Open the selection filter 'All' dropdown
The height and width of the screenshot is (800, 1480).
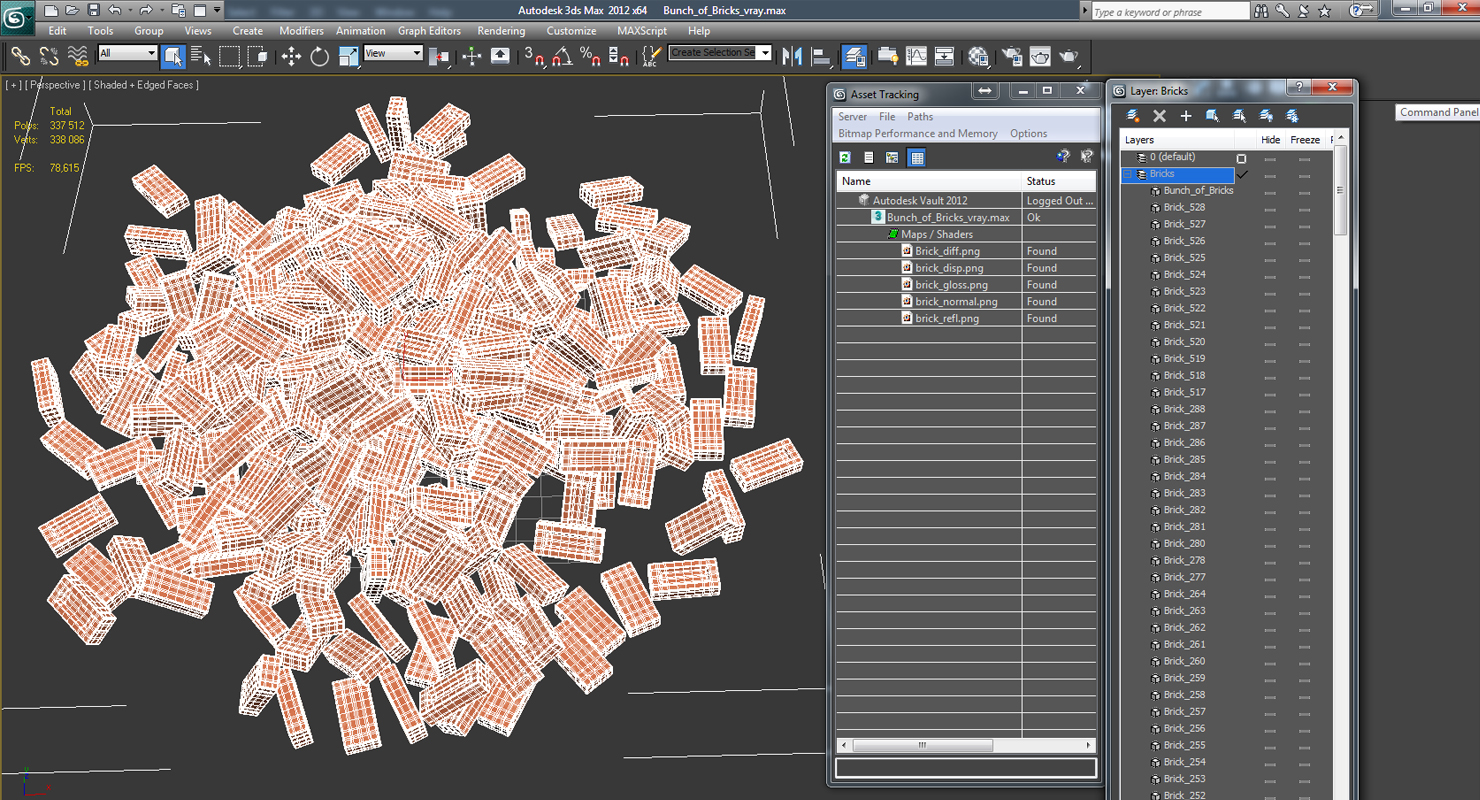click(x=128, y=53)
